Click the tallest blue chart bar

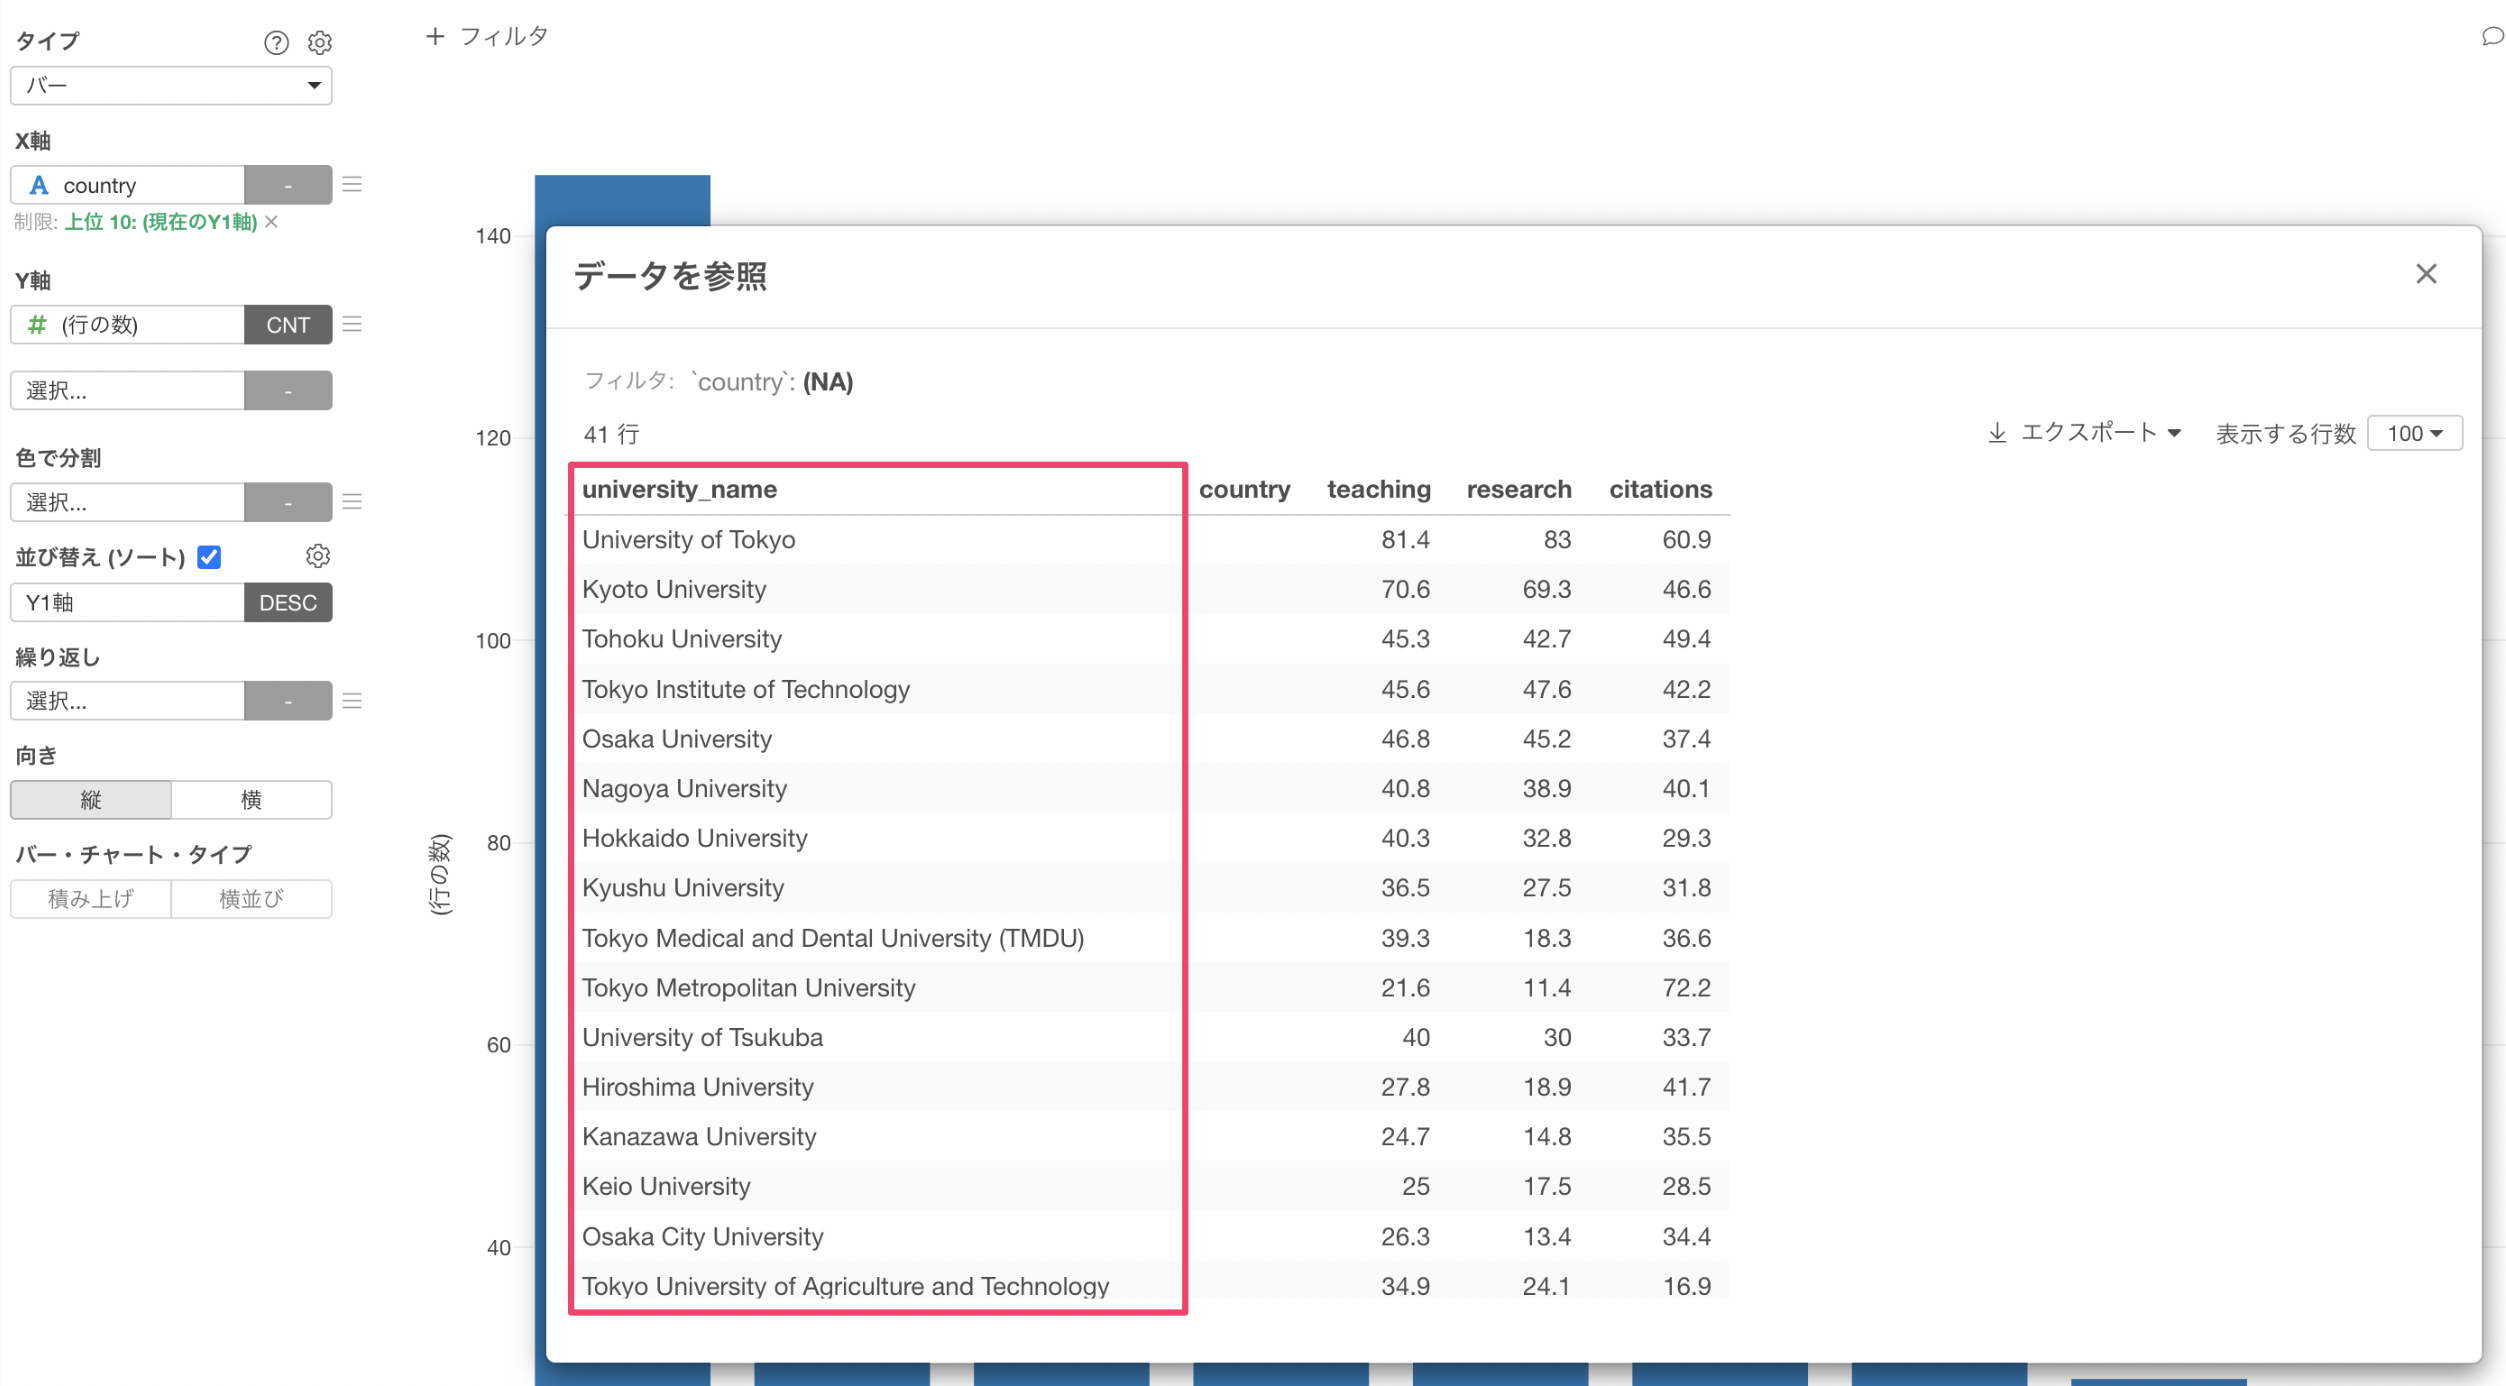point(622,200)
